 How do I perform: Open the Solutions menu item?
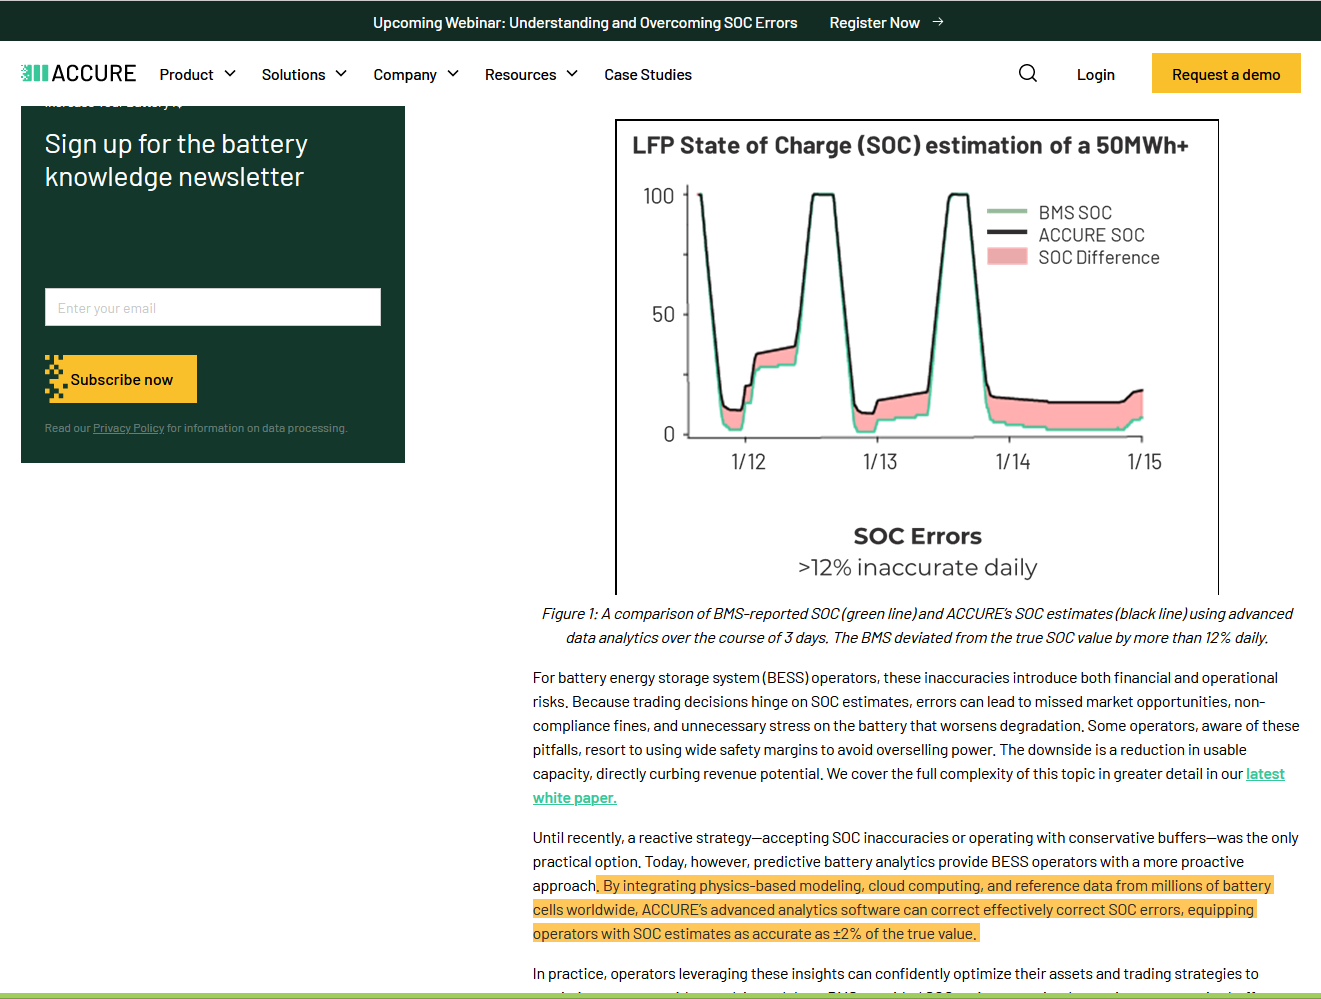point(293,74)
